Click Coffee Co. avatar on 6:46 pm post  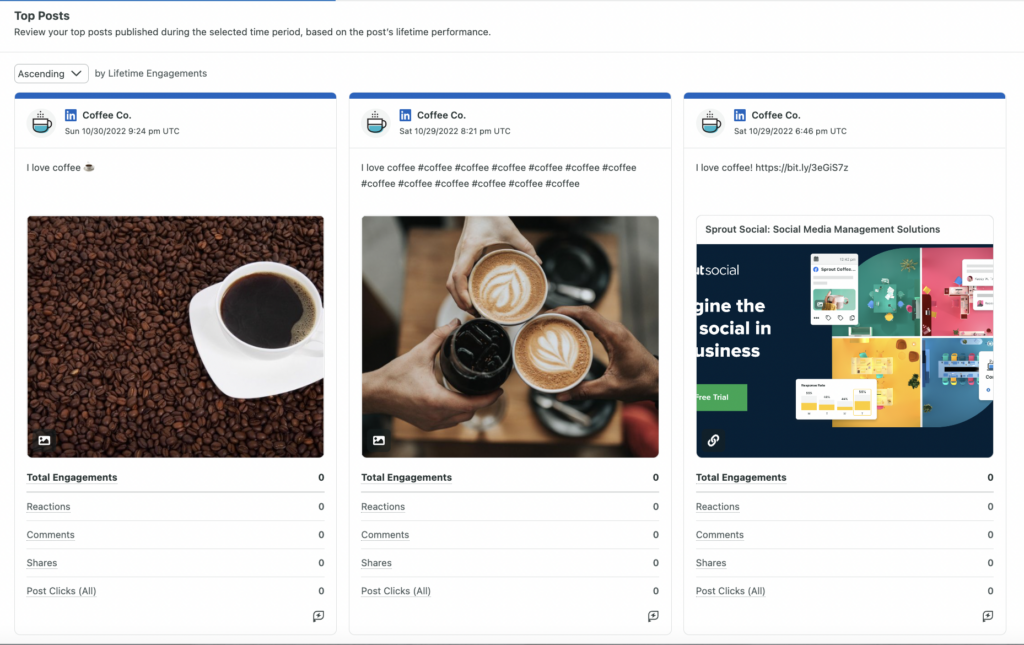click(x=711, y=122)
